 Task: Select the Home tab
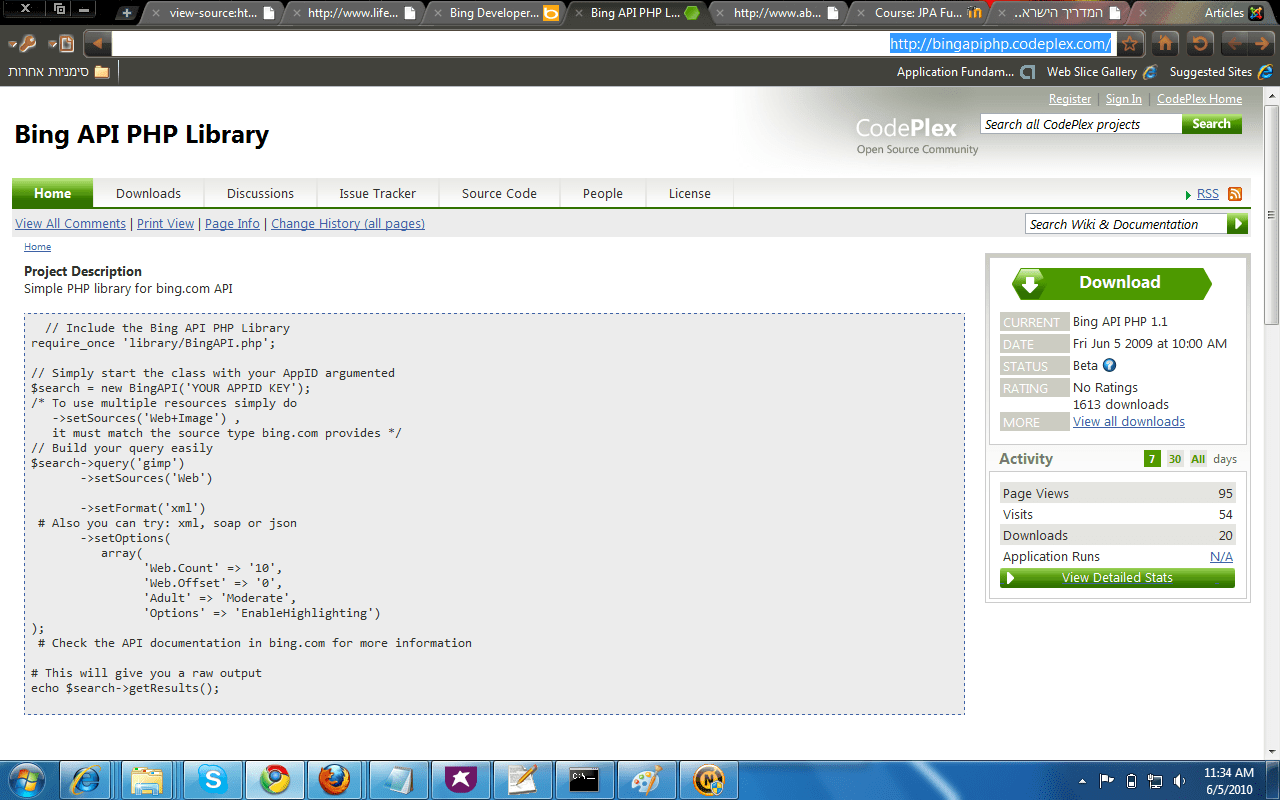point(53,193)
